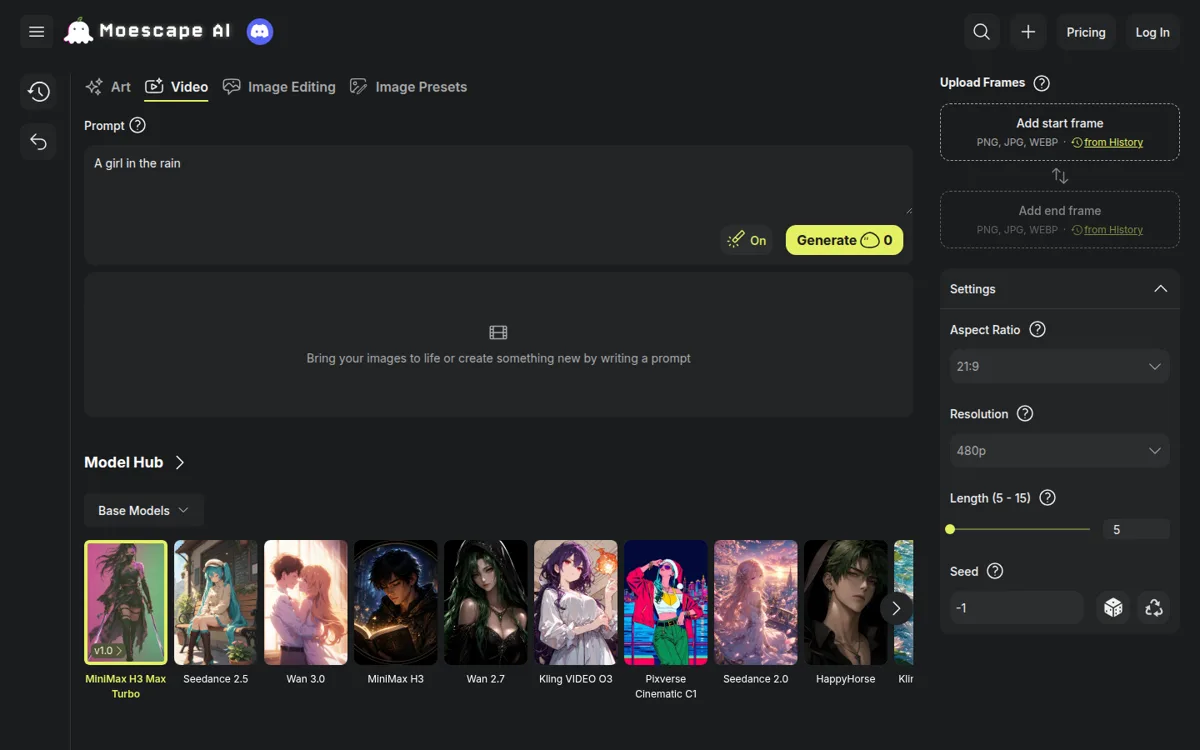
Task: Randomize seed with dice icon
Action: point(1113,608)
